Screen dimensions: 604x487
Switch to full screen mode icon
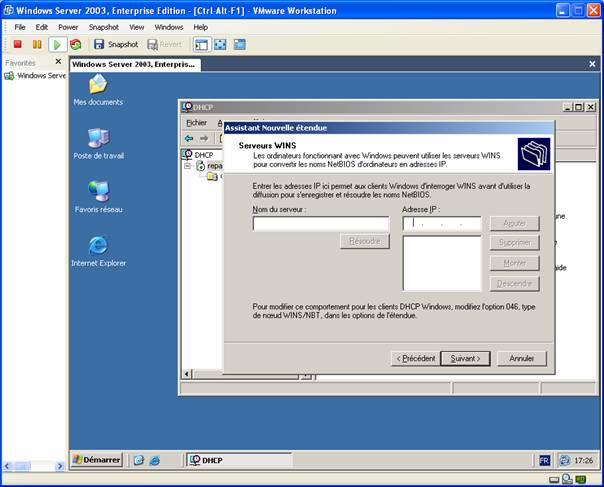(x=220, y=44)
